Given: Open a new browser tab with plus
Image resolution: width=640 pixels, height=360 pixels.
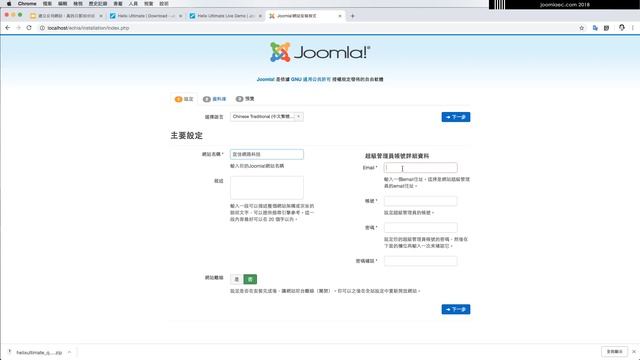Looking at the screenshot, I should coord(353,16).
